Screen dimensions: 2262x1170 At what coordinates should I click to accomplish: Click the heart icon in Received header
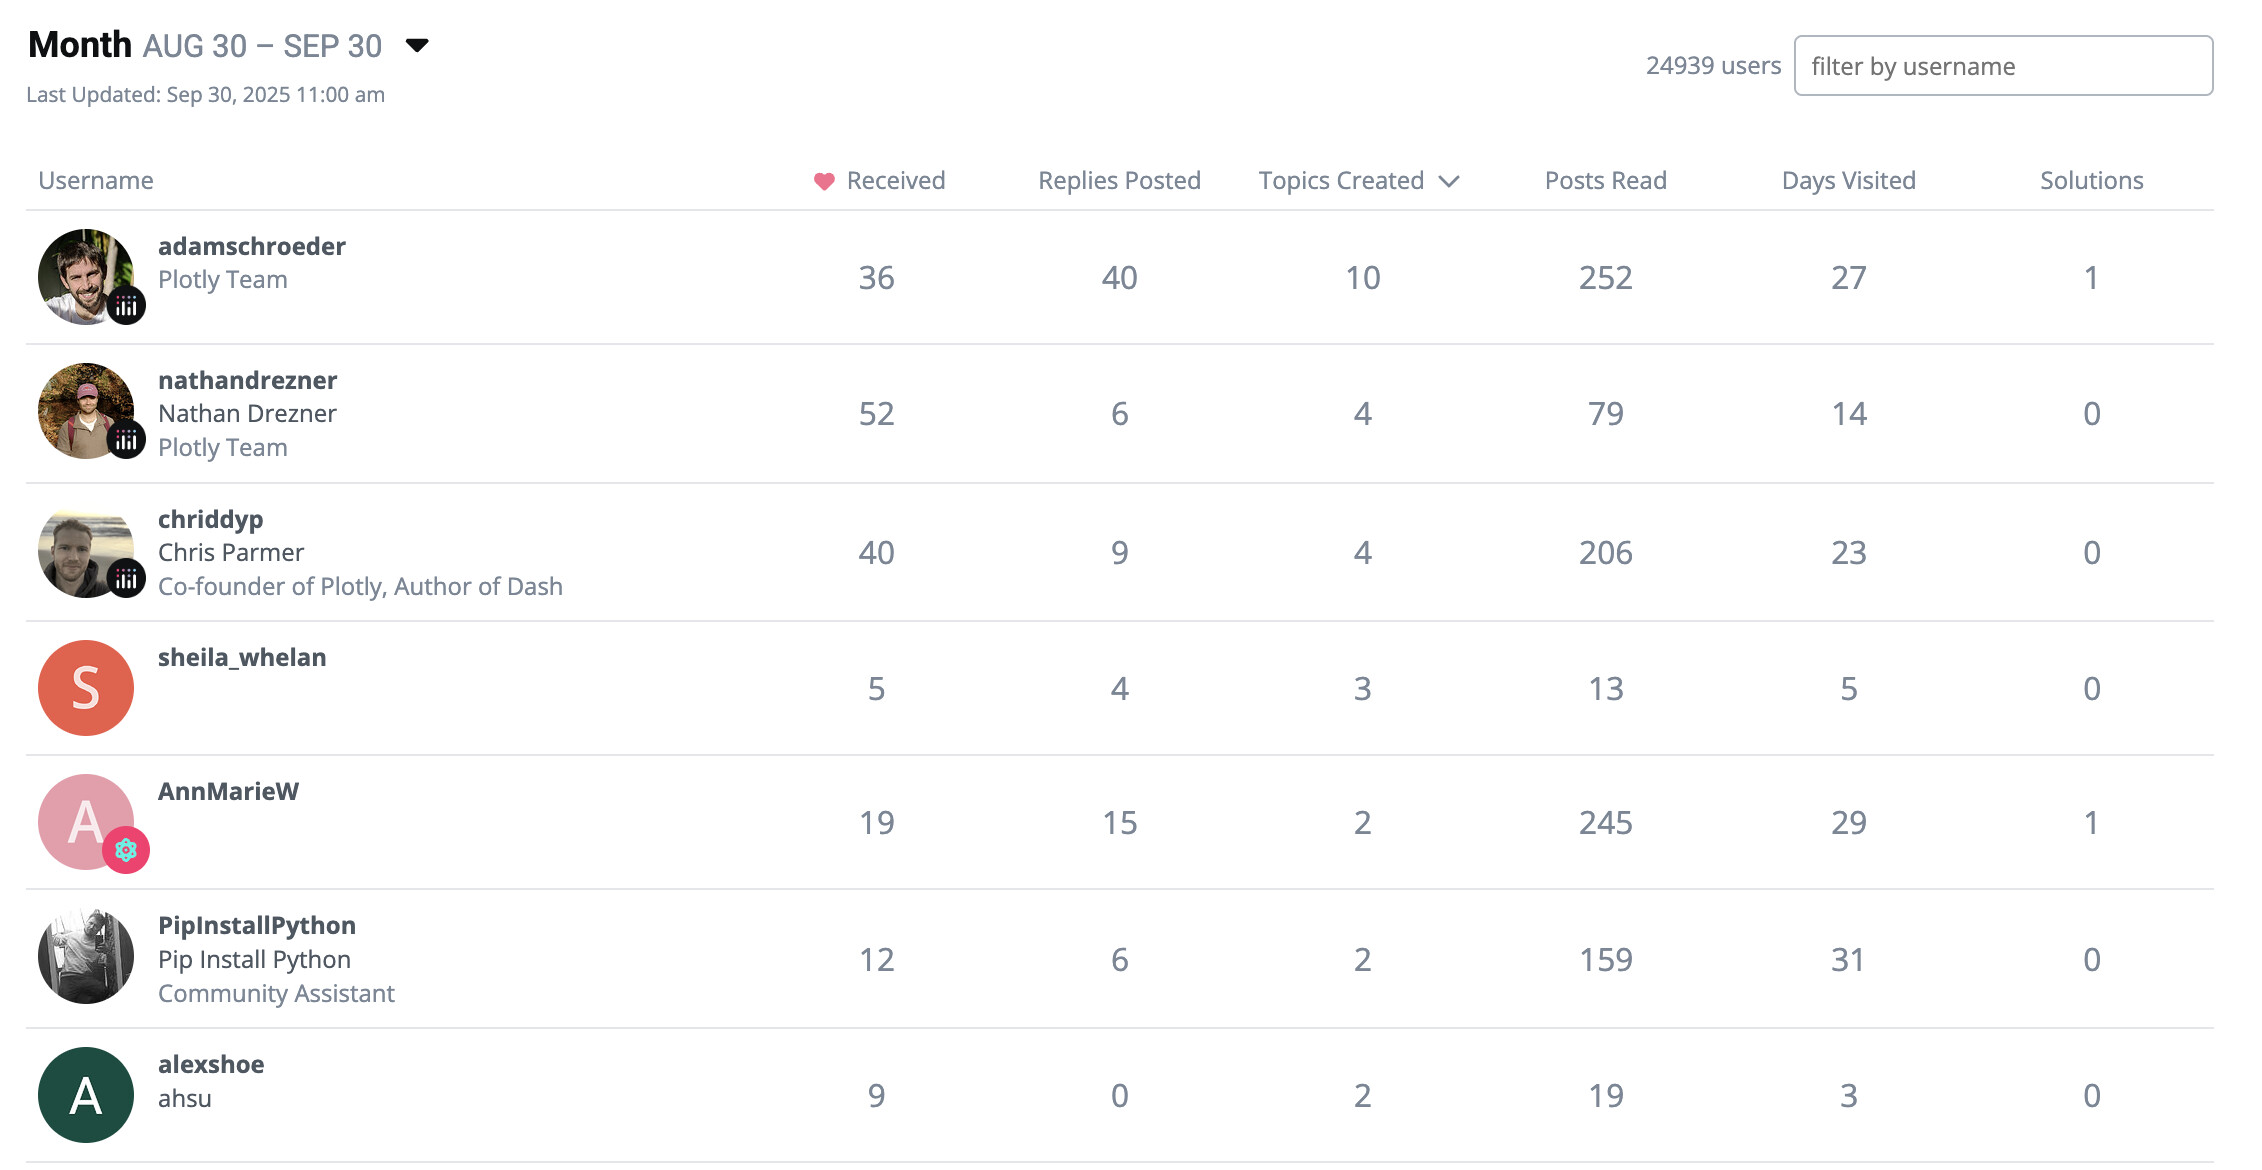coord(824,181)
